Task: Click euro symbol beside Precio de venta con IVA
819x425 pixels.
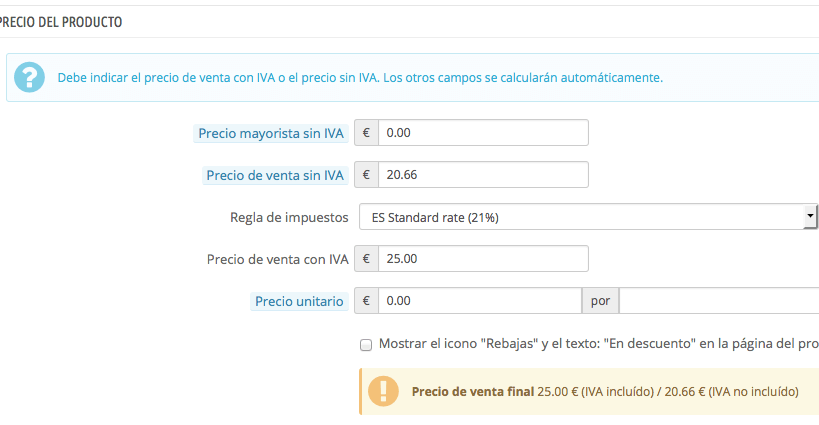Action: coord(366,258)
